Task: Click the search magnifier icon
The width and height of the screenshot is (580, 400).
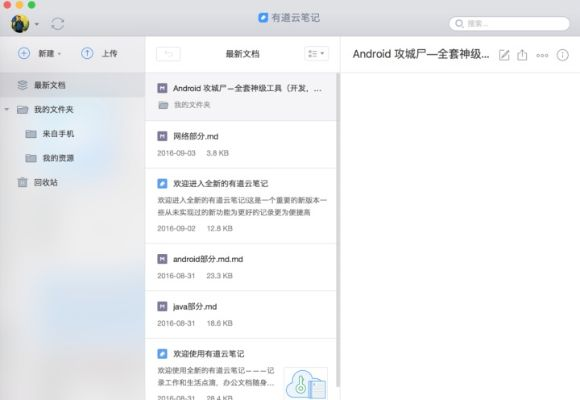Action: [x=459, y=24]
